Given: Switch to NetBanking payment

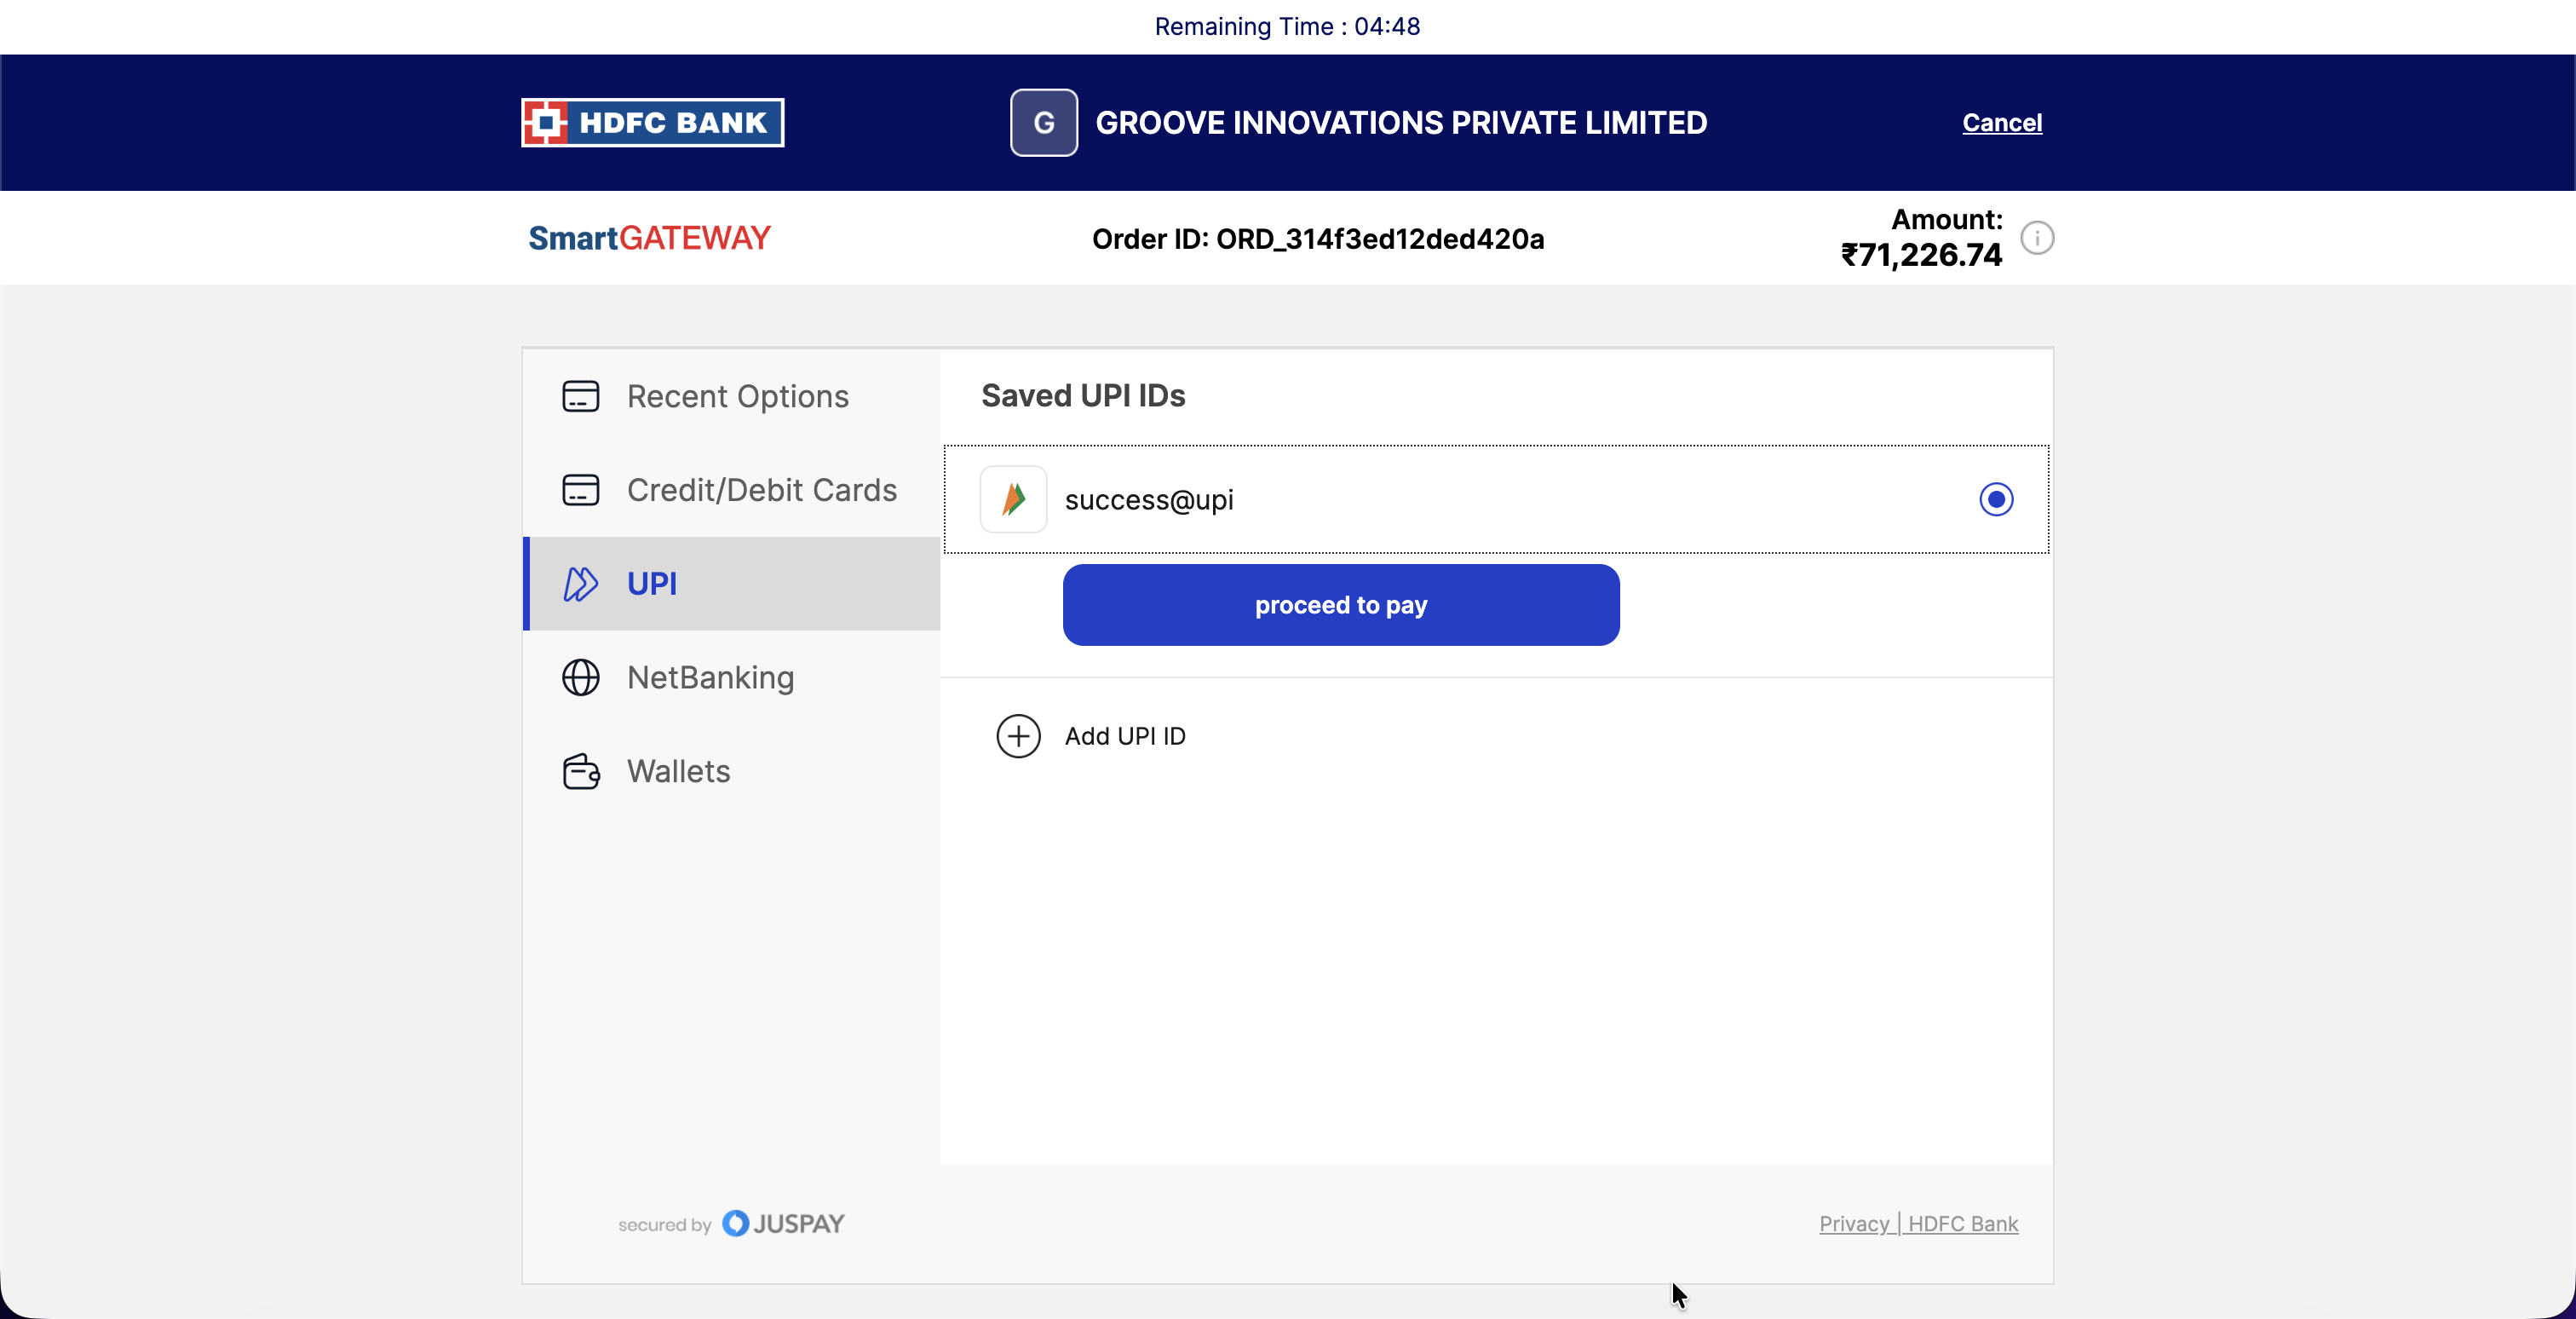Looking at the screenshot, I should 731,678.
